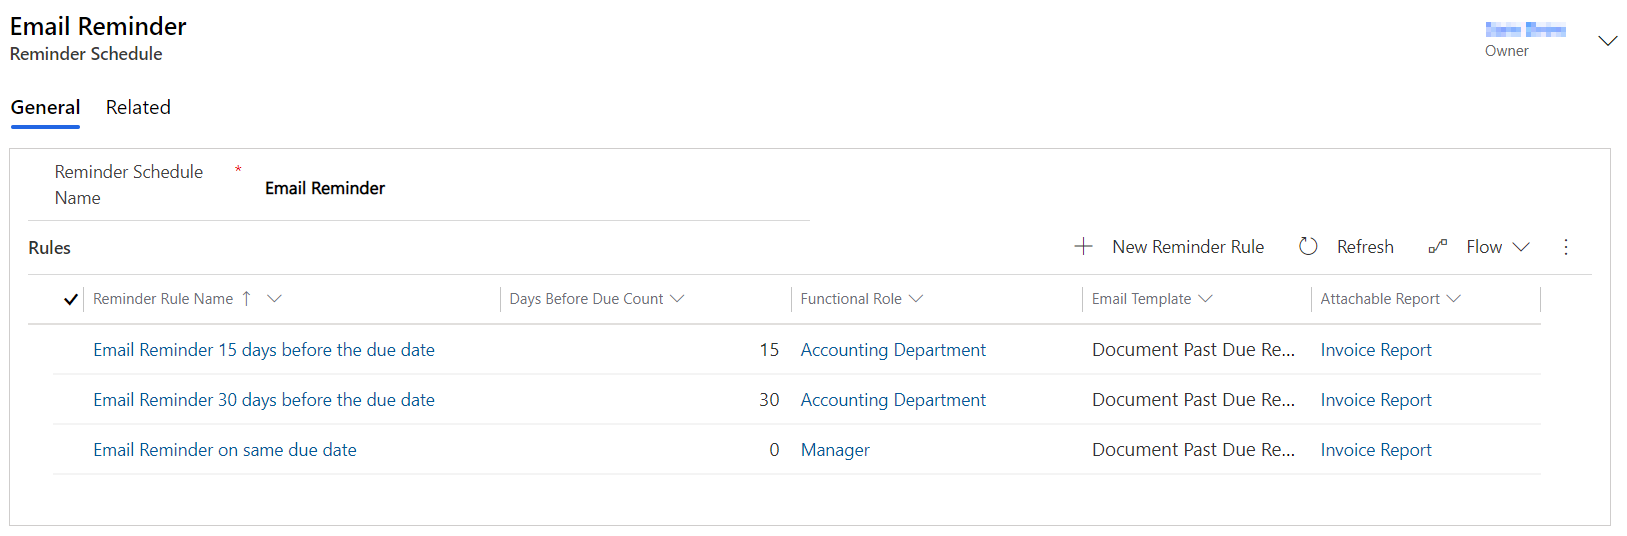Open the vertical three-dot more commands menu
The image size is (1627, 536).
1566,247
